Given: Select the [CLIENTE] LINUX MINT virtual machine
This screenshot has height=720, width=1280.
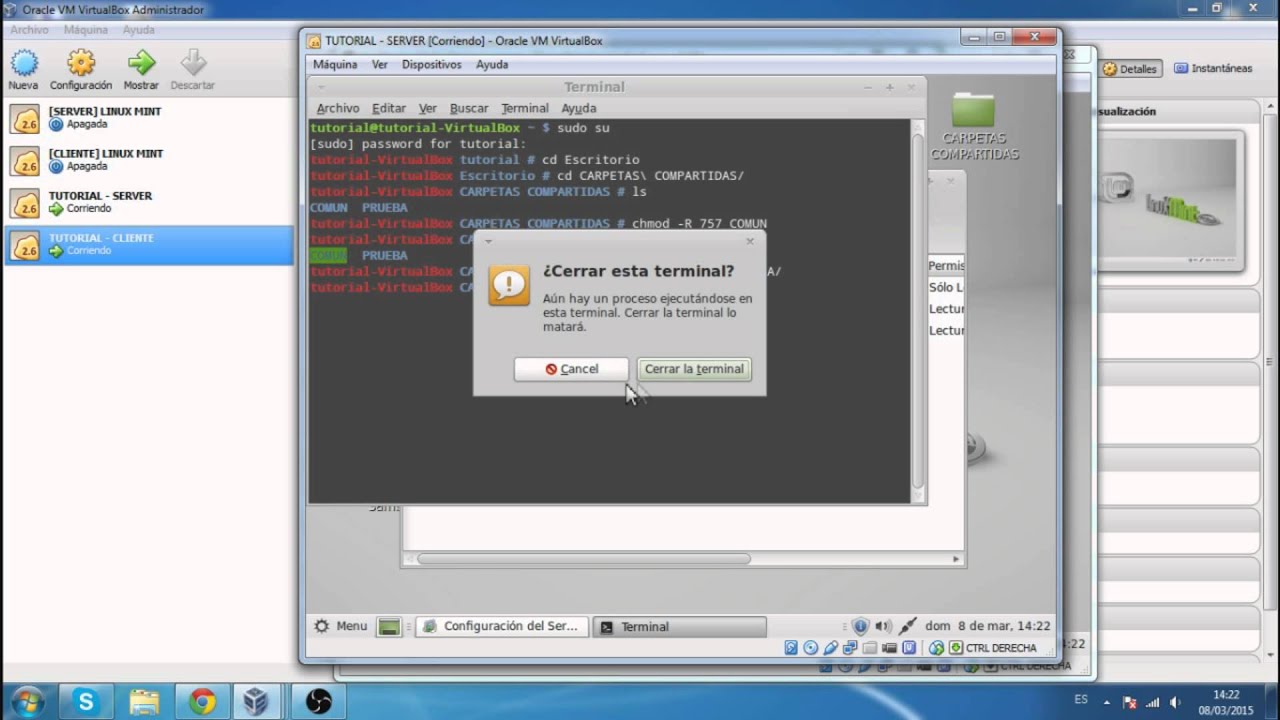Looking at the screenshot, I should (x=148, y=160).
